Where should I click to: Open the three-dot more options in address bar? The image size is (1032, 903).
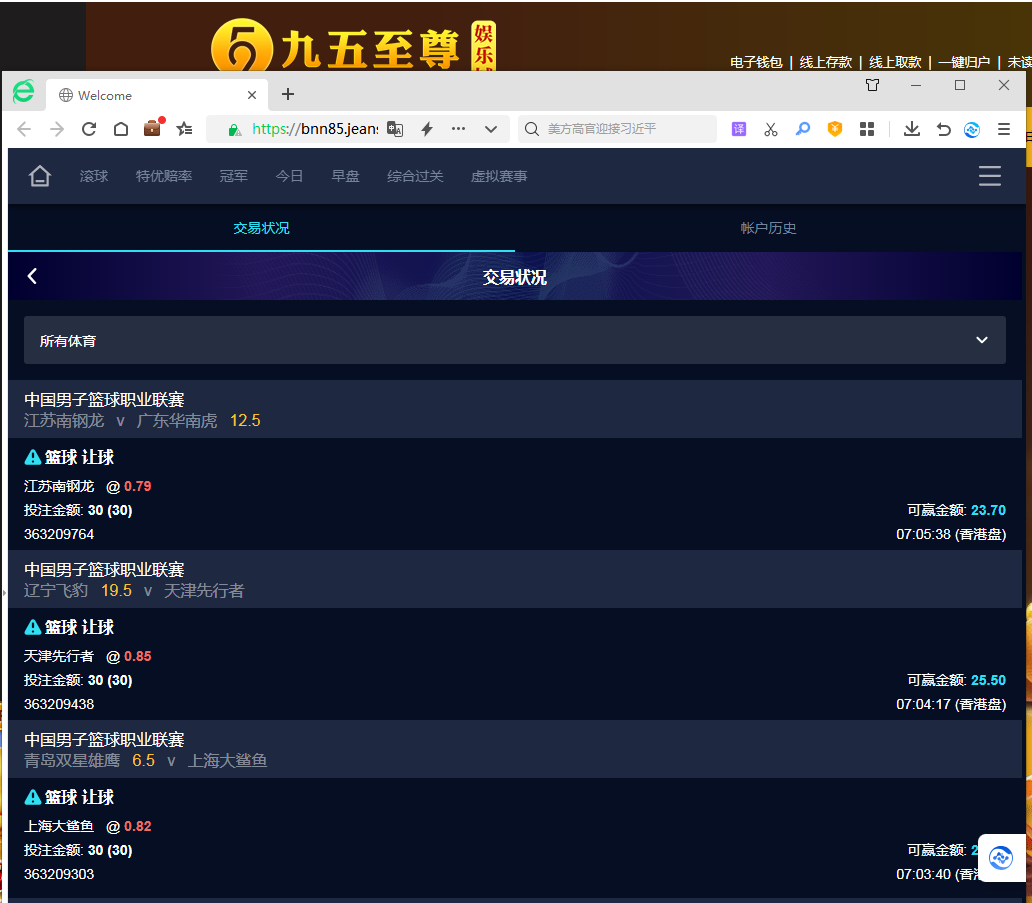point(458,129)
